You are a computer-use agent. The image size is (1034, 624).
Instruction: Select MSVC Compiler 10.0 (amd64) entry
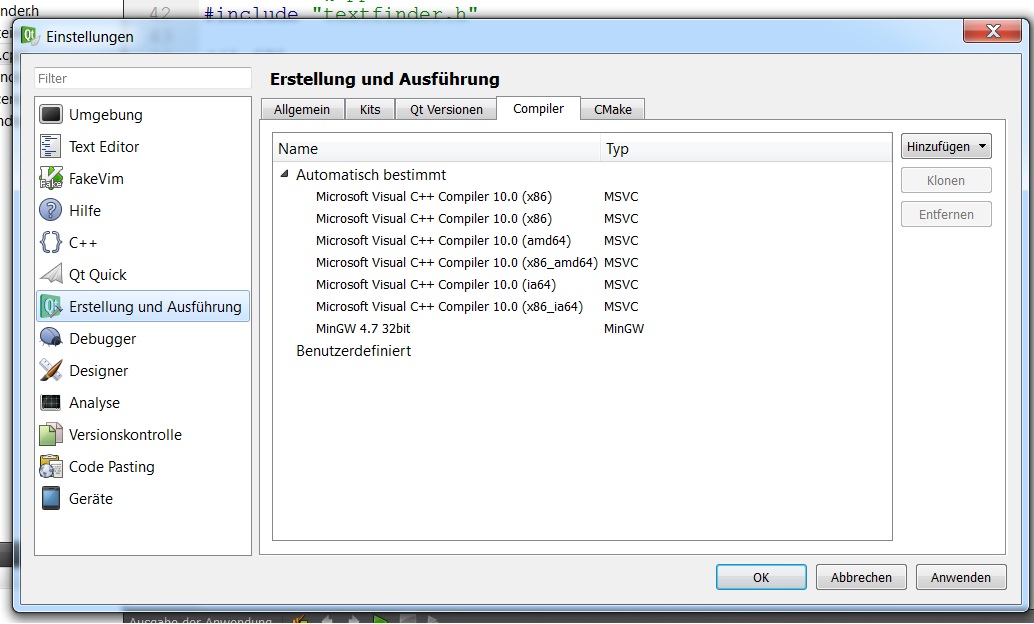click(443, 241)
